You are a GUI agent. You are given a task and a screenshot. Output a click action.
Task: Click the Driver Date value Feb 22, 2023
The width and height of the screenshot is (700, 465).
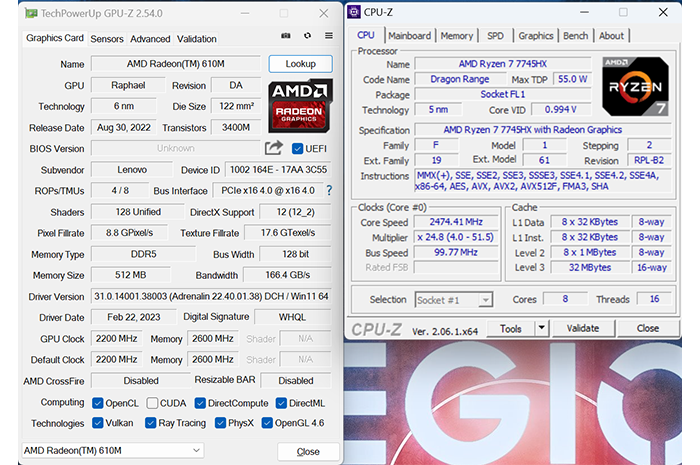pos(133,317)
